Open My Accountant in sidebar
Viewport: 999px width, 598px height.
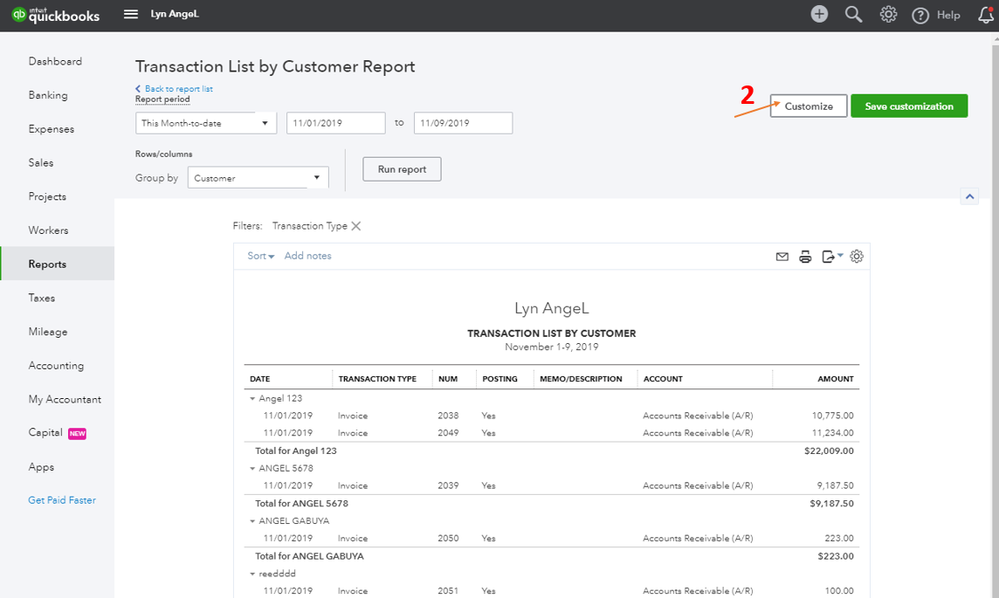point(64,399)
